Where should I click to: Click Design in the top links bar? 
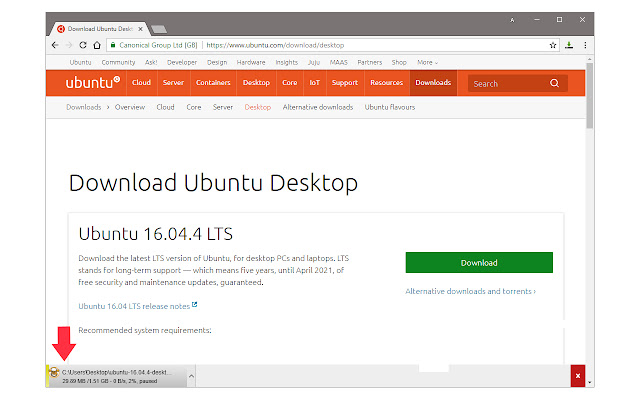pyautogui.click(x=217, y=62)
